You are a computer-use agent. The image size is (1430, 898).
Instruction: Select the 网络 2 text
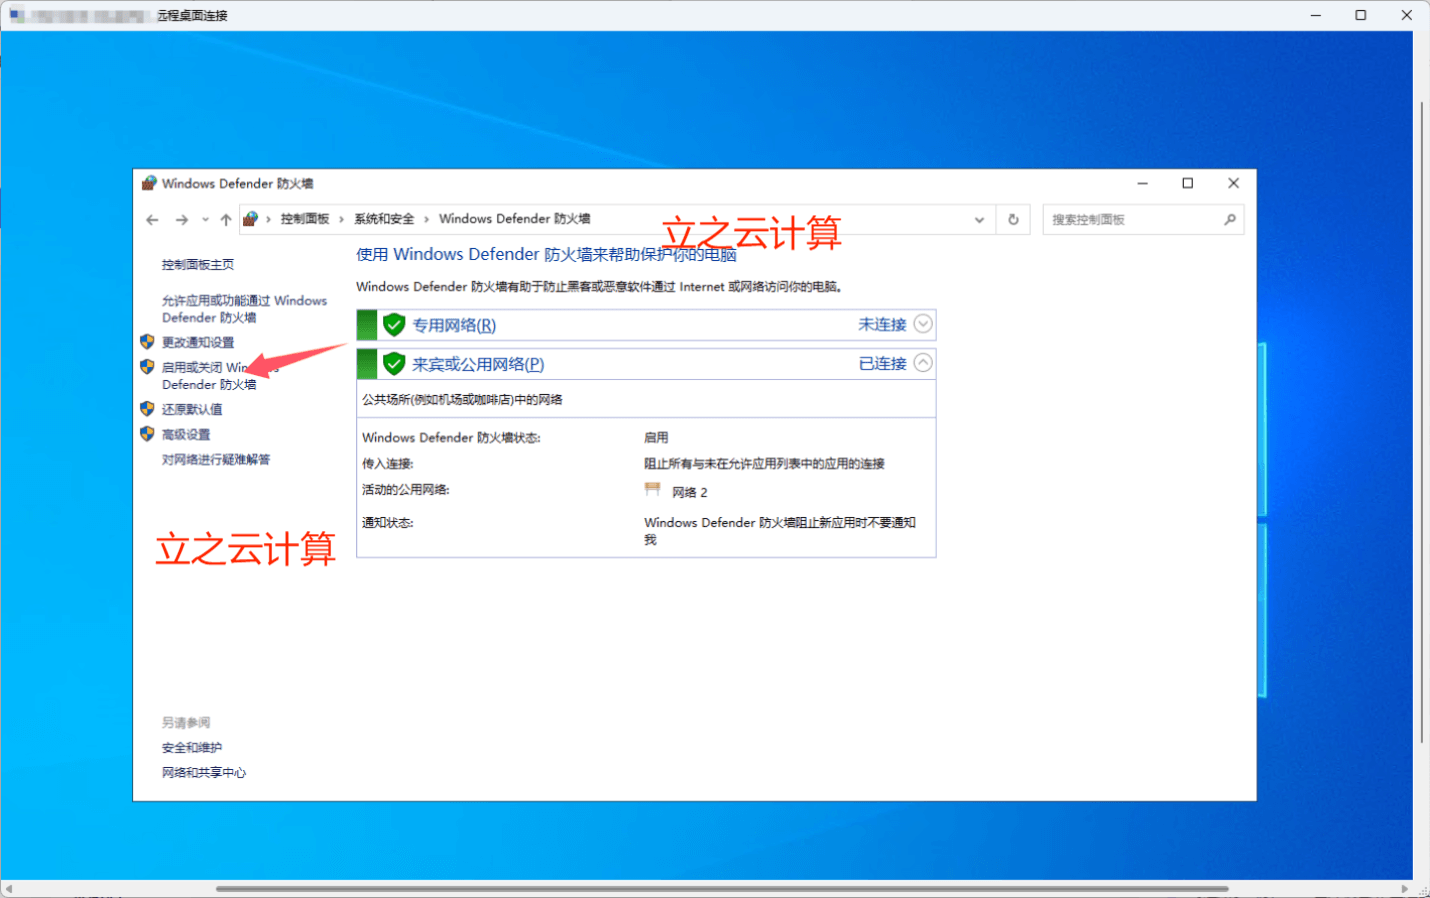[x=690, y=492]
